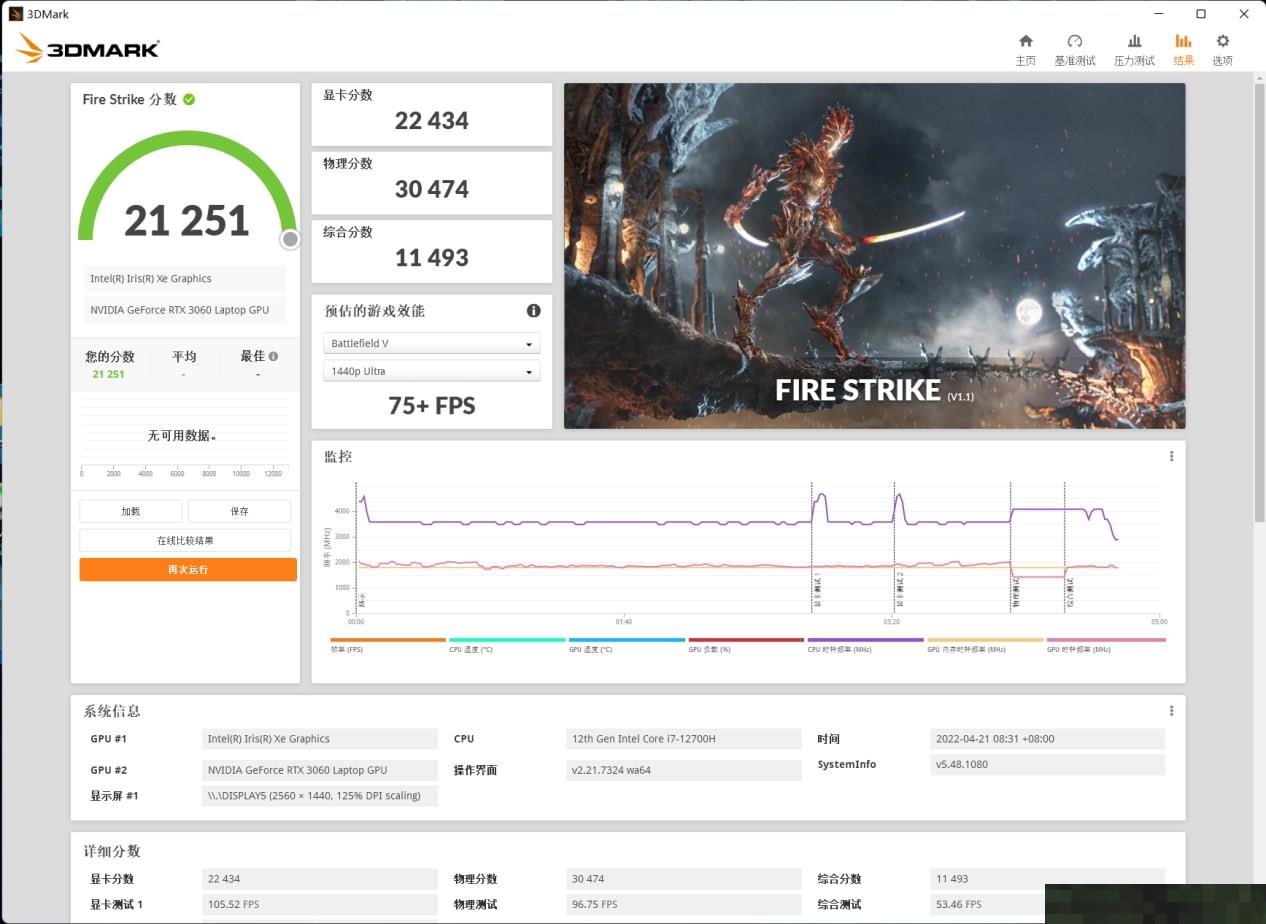This screenshot has height=924, width=1266.
Task: Click the 无可用数据 message in the score chart
Action: [183, 435]
